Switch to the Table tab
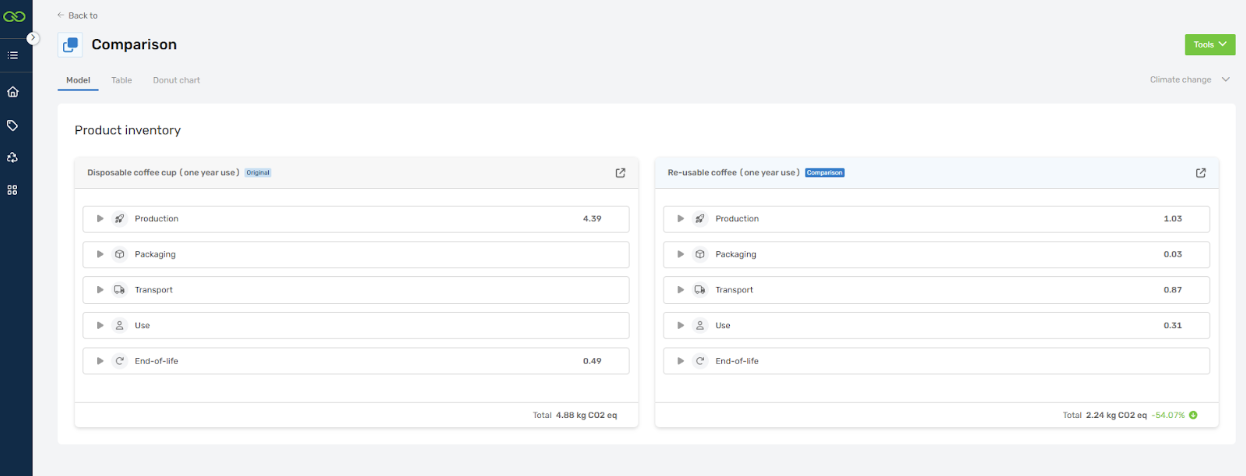 (121, 80)
